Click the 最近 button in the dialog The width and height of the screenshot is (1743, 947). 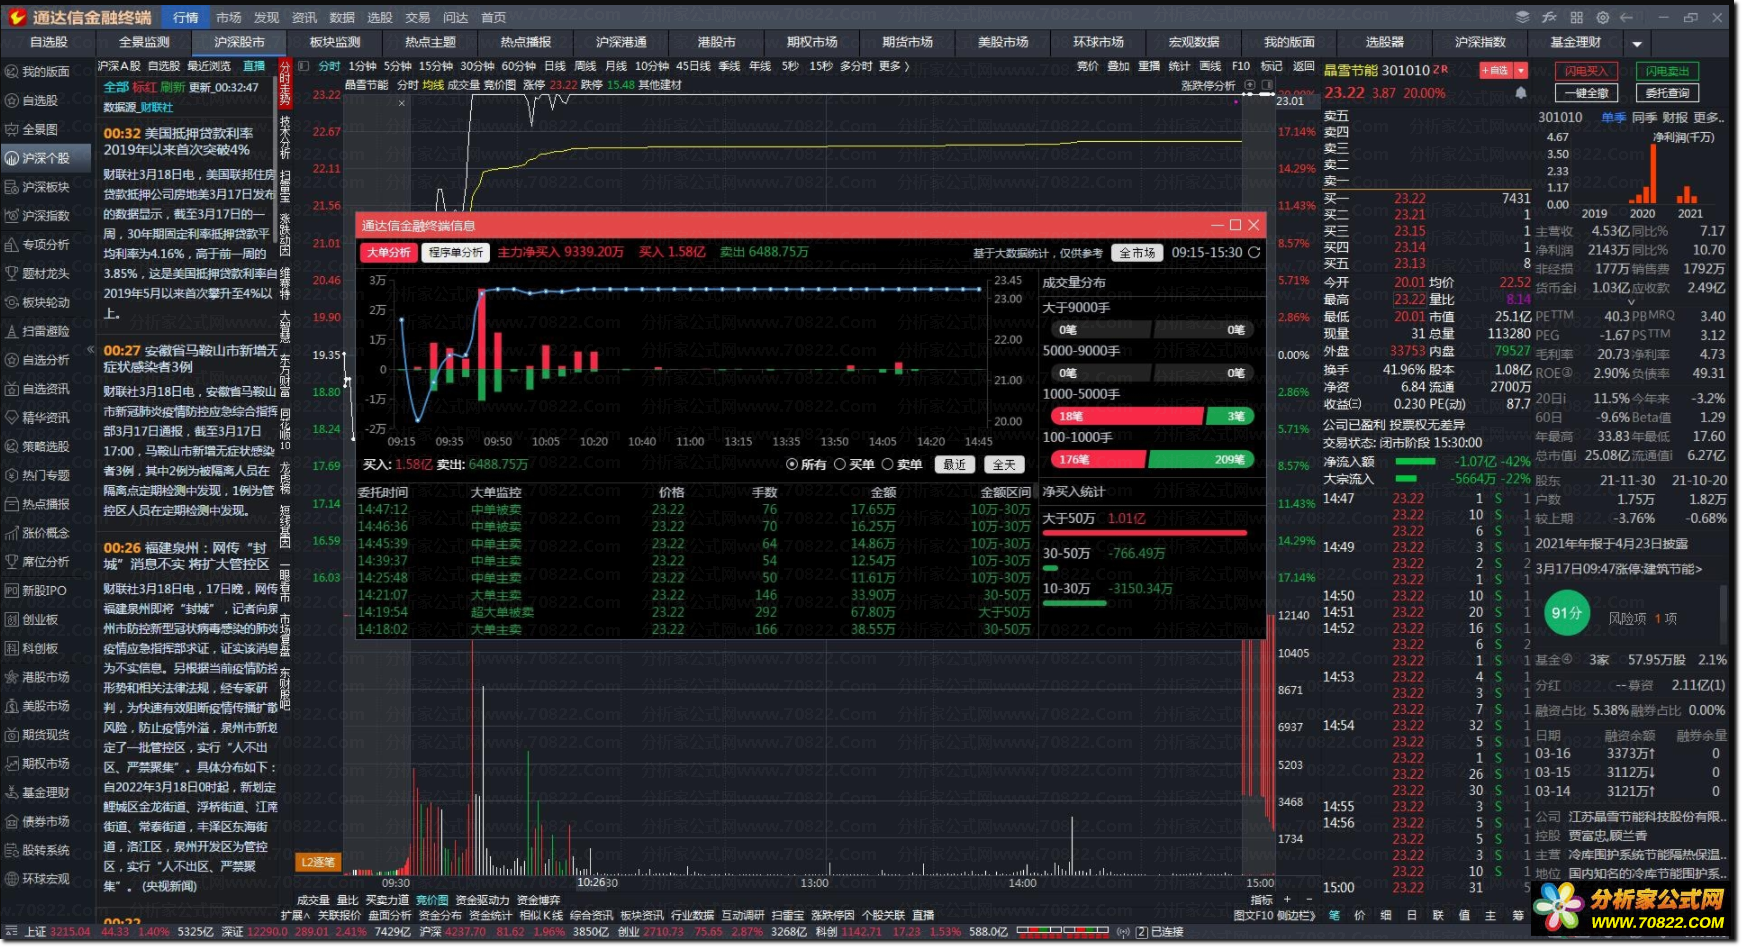pos(954,464)
